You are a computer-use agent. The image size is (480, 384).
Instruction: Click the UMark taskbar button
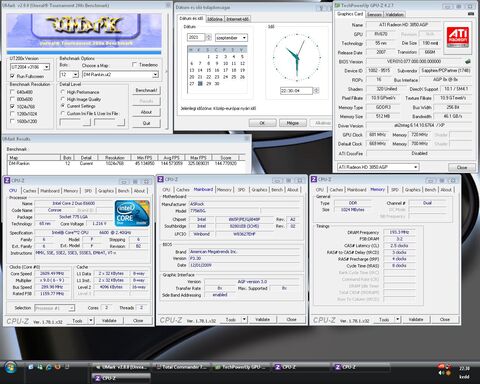(121, 367)
